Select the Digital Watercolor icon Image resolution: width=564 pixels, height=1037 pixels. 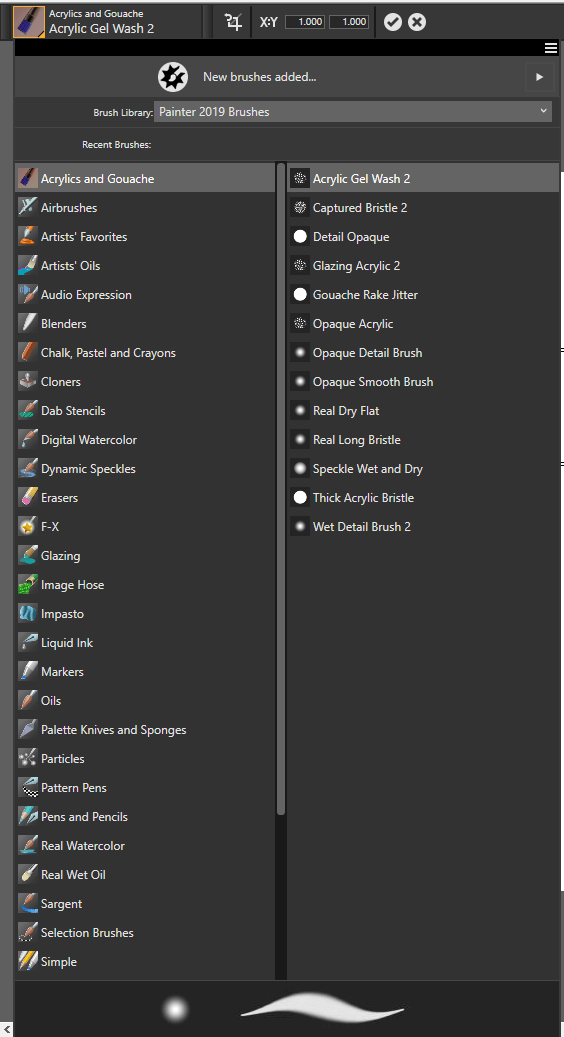28,440
